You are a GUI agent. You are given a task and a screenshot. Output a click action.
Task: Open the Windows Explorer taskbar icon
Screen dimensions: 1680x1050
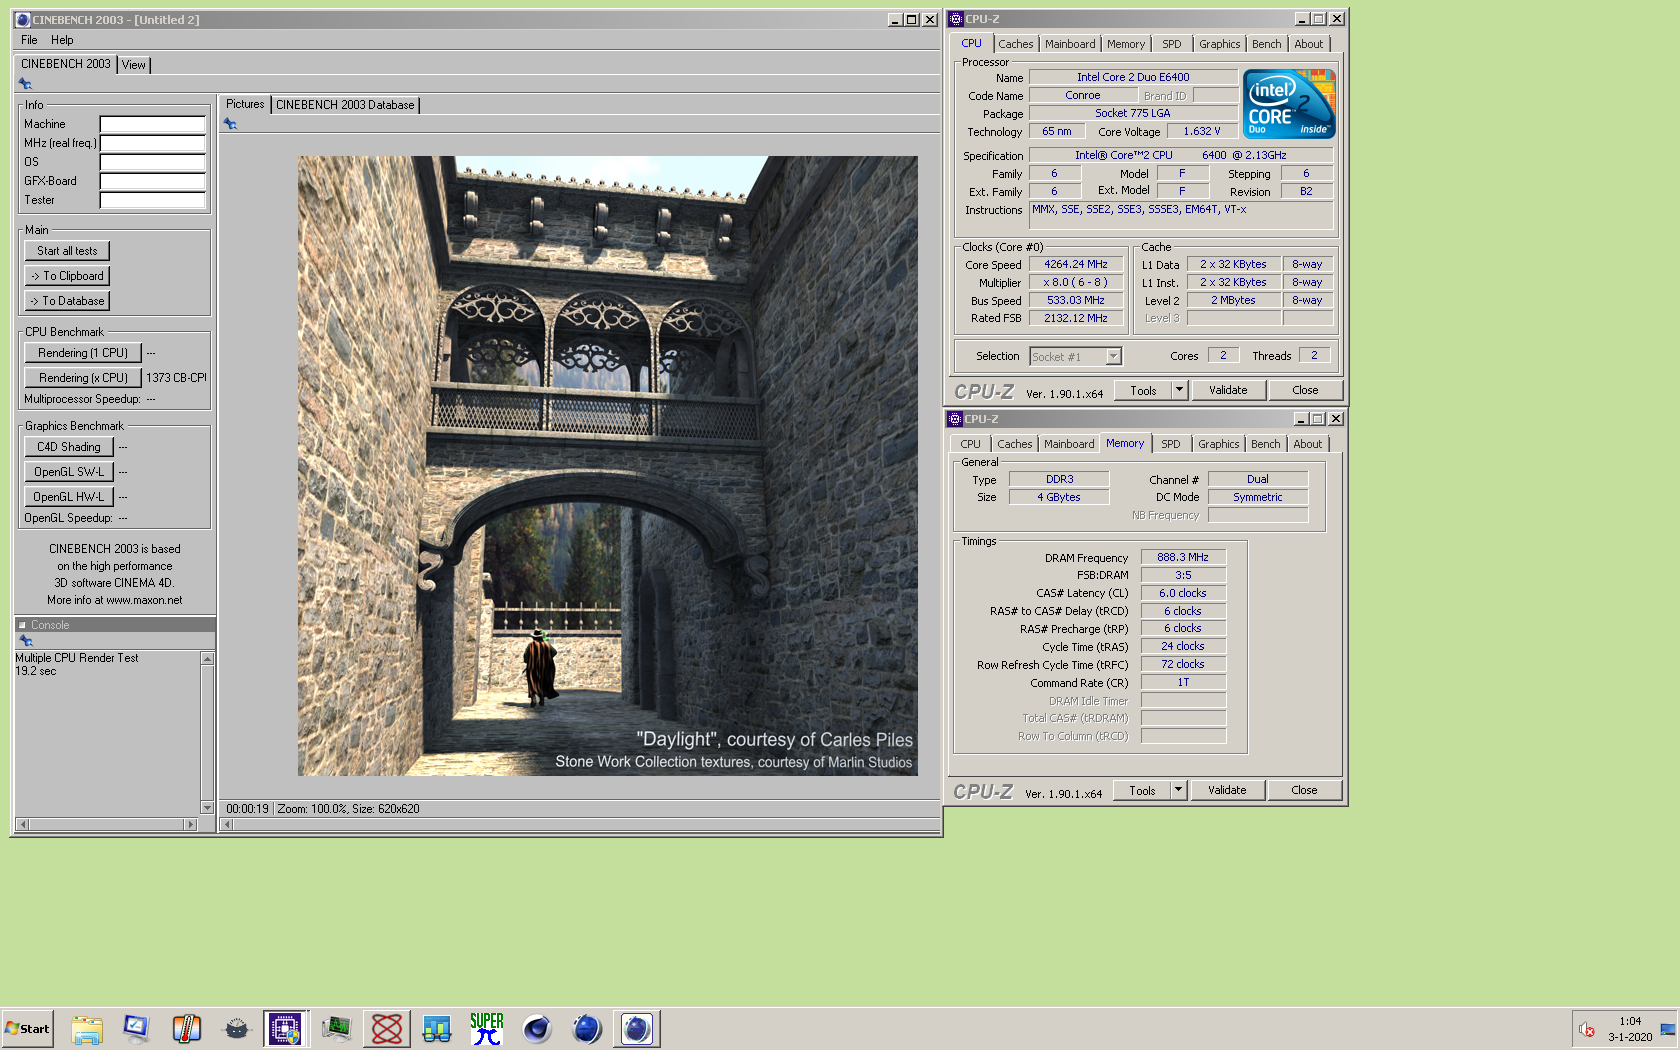pyautogui.click(x=87, y=1029)
